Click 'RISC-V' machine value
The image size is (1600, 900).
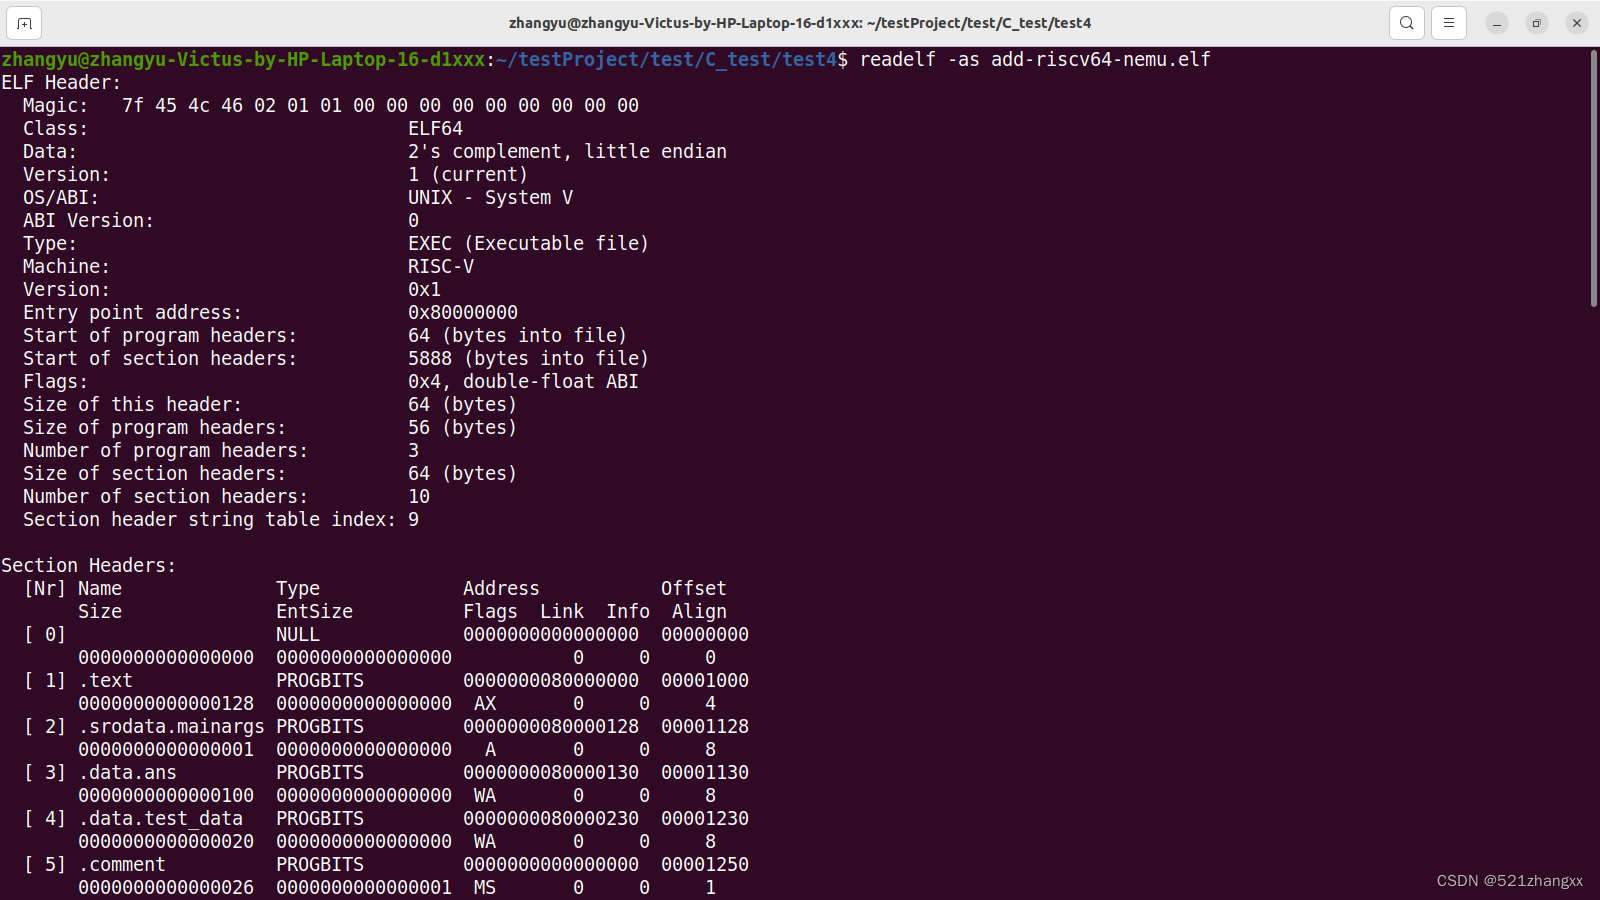click(x=441, y=266)
